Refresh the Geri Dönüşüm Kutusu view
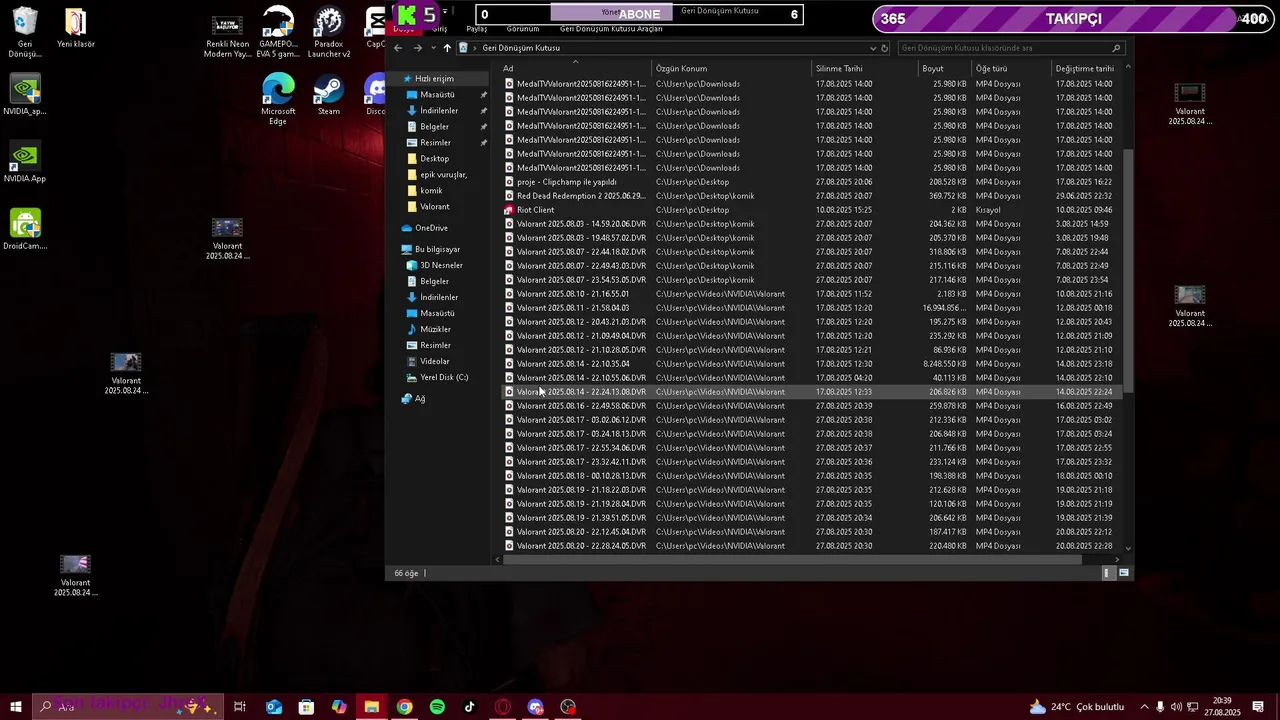 pos(884,48)
